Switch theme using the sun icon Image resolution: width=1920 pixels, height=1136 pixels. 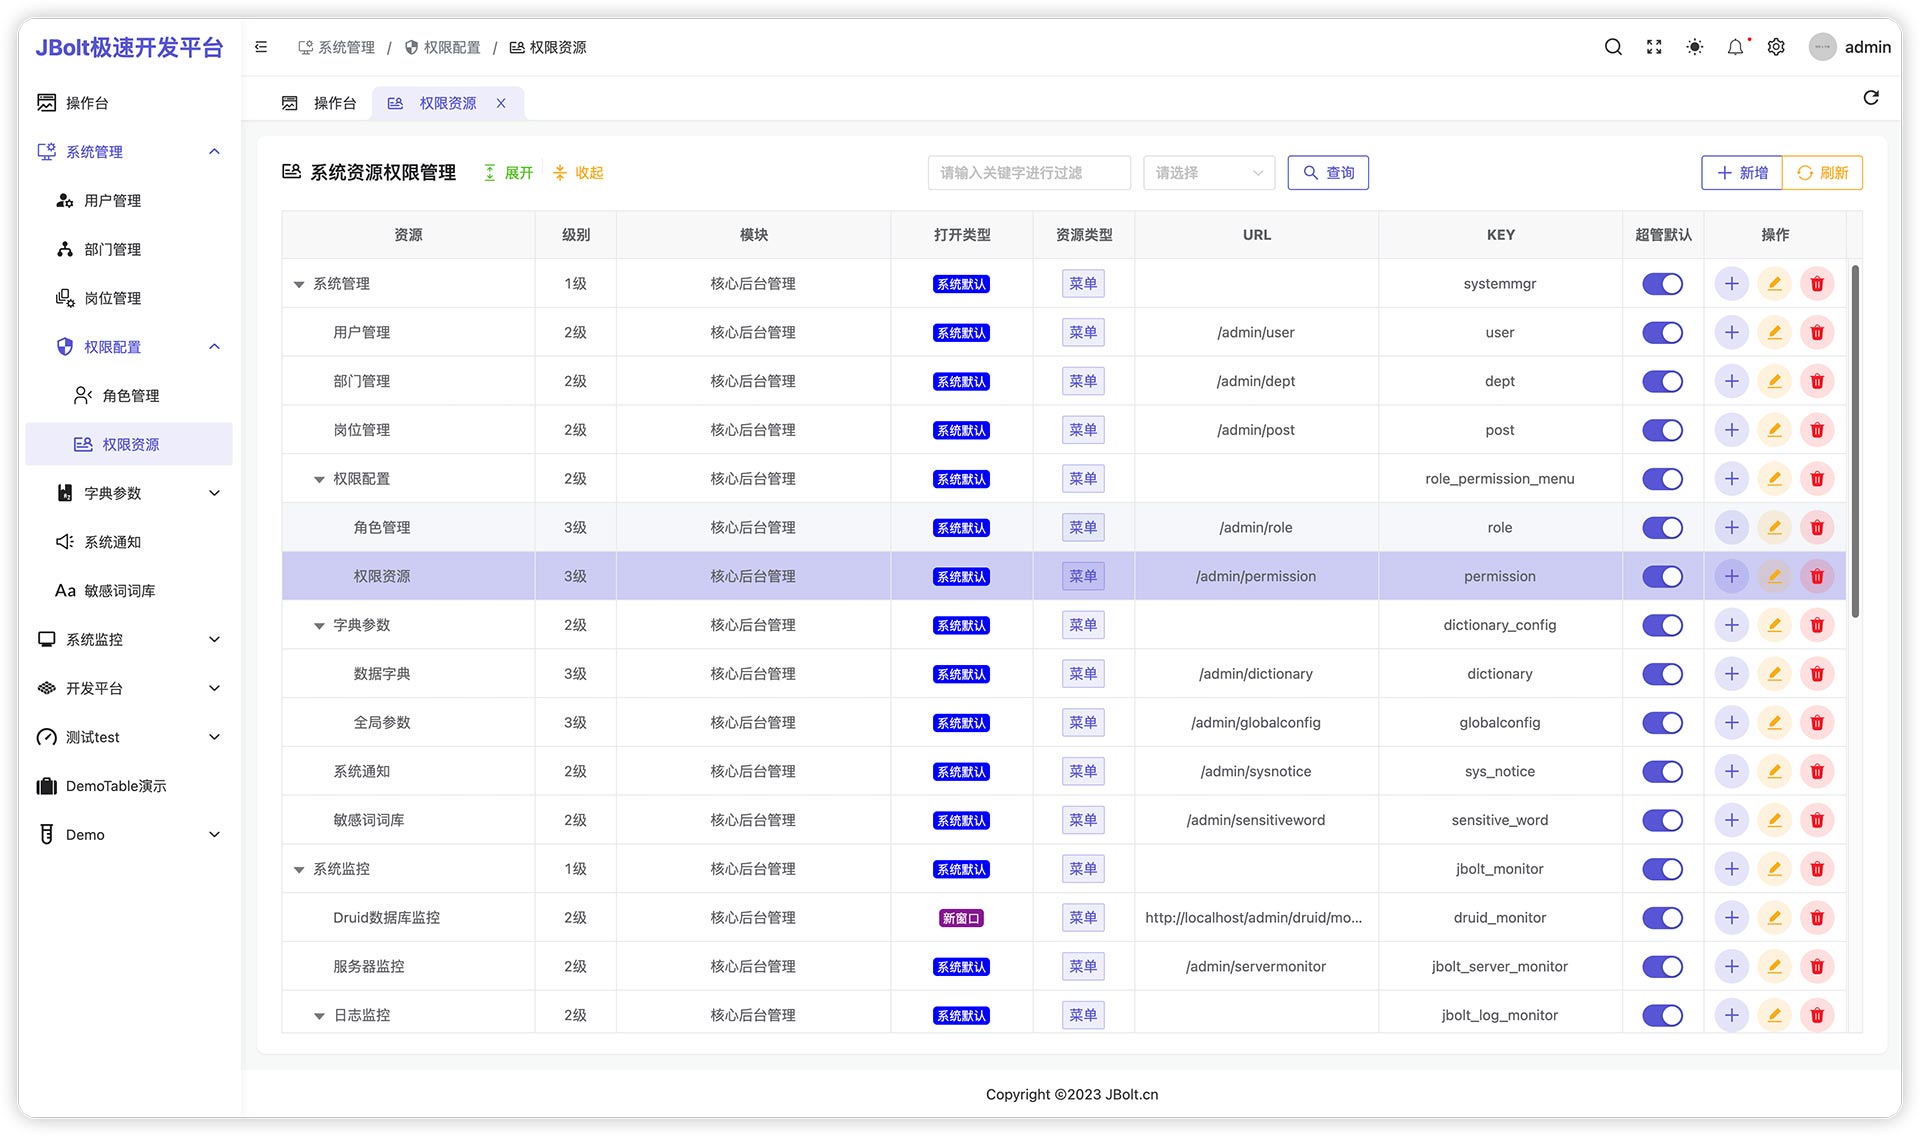[x=1694, y=47]
